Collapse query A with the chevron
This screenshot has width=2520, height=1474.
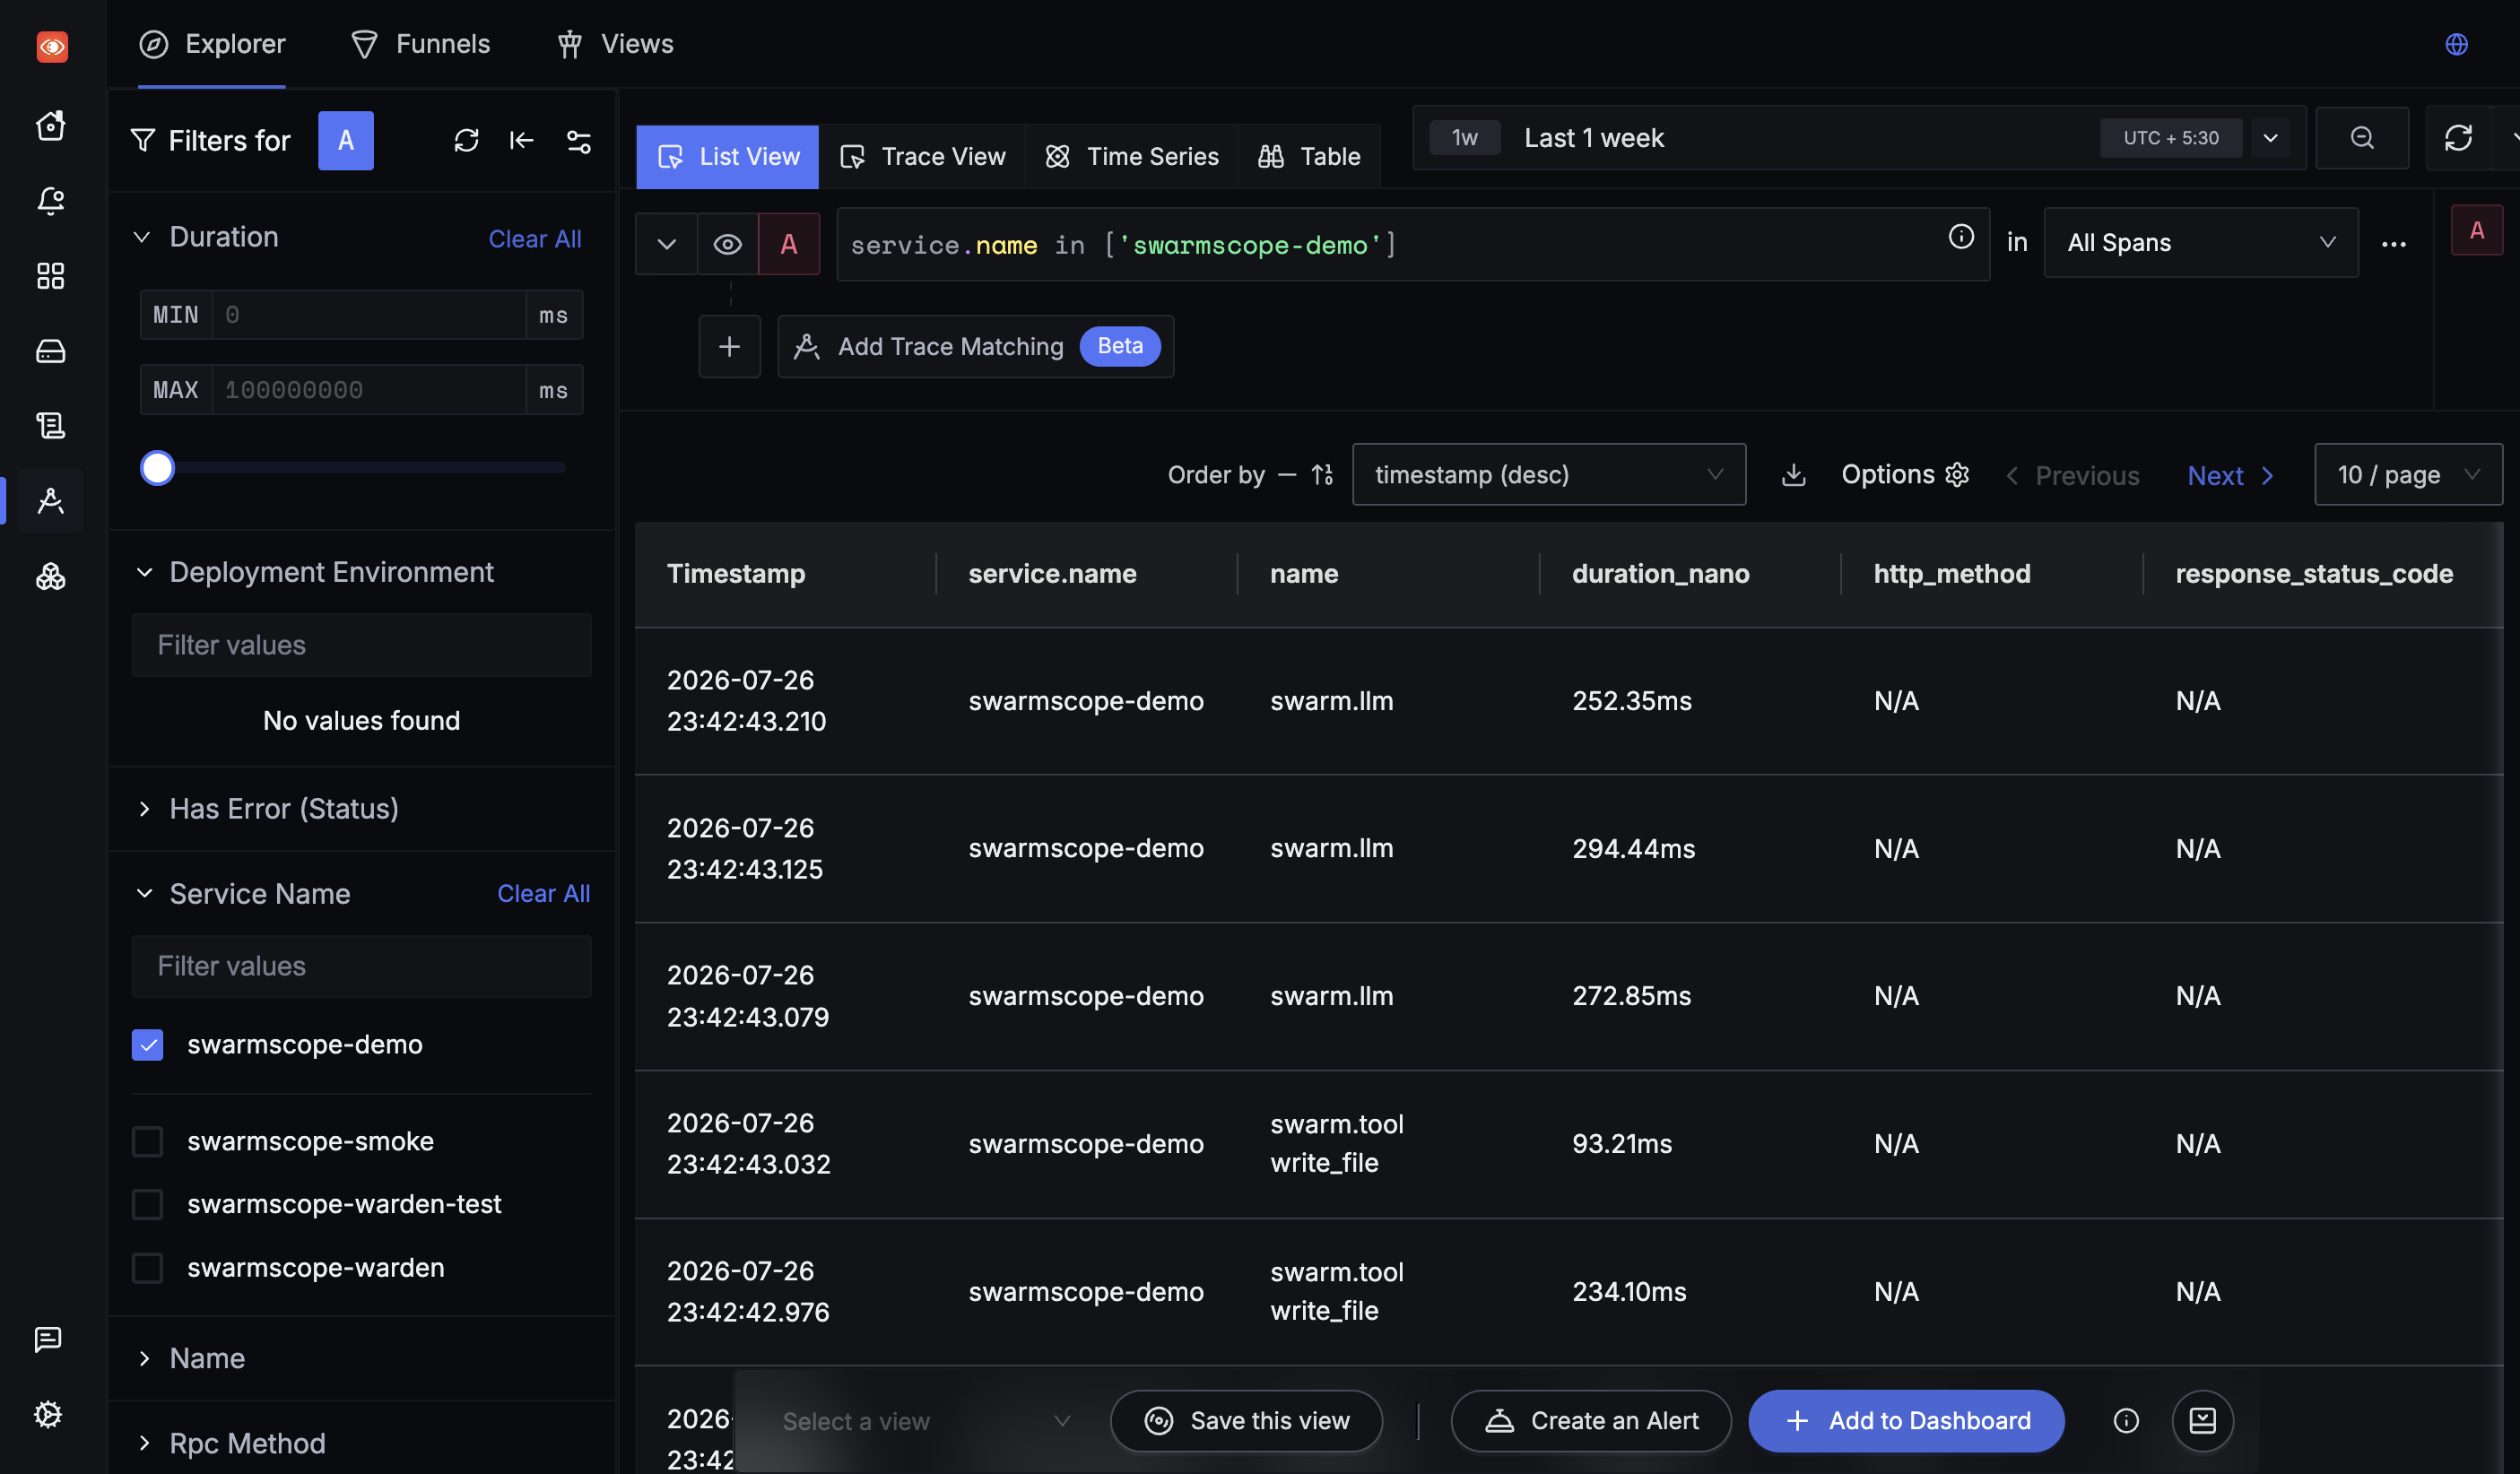coord(667,244)
